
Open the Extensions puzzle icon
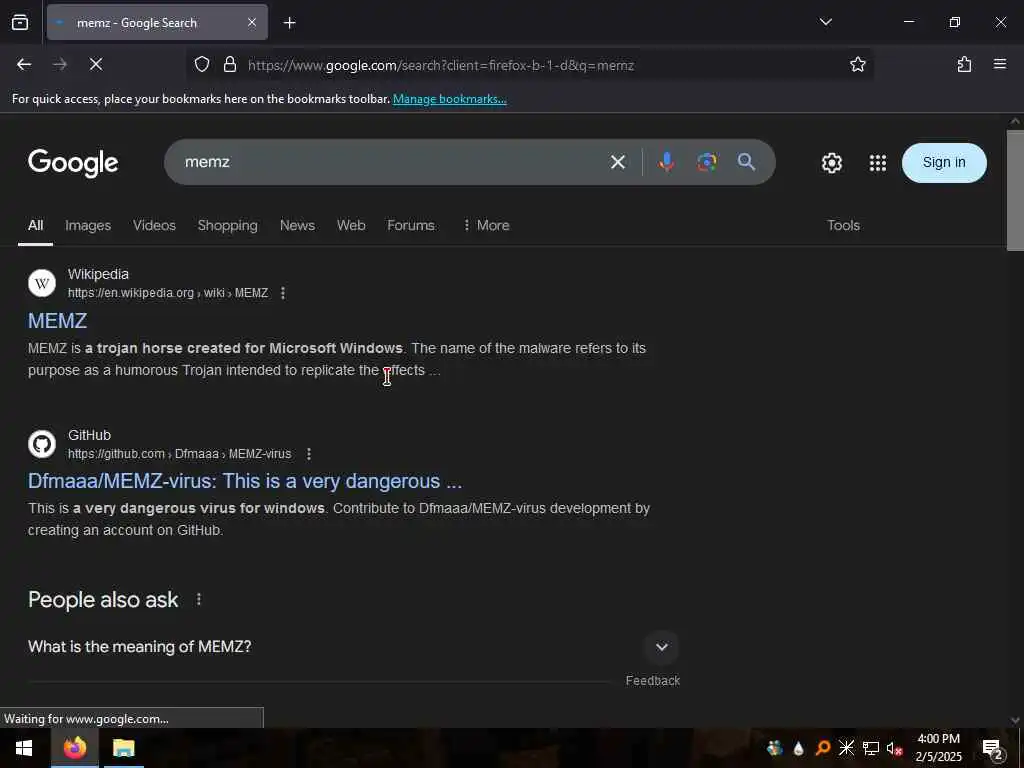(x=964, y=64)
